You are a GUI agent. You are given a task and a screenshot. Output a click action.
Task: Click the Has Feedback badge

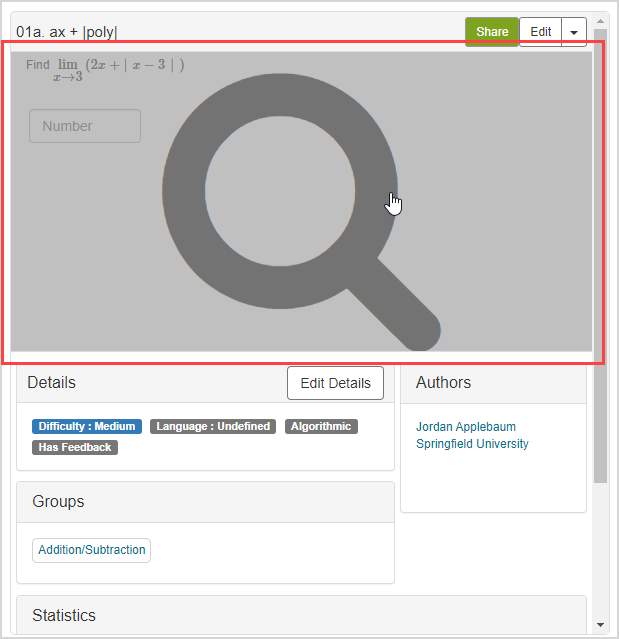coord(75,447)
